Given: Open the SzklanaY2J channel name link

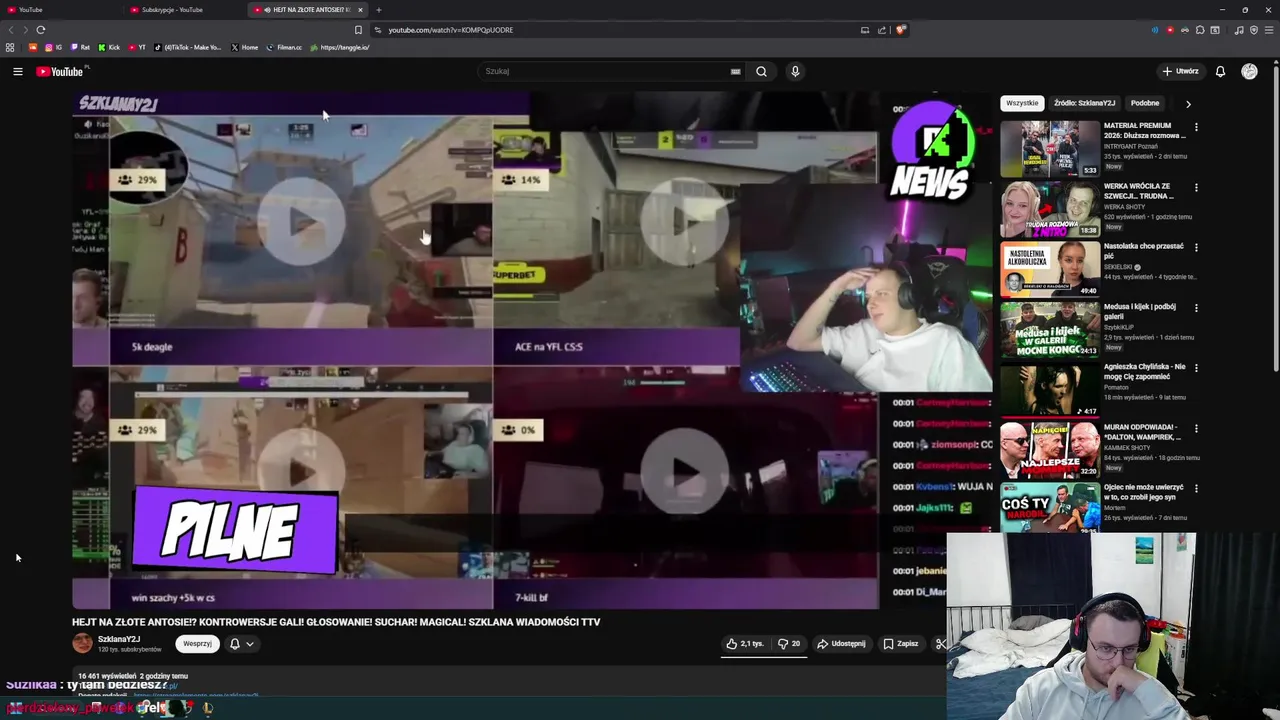Looking at the screenshot, I should (x=119, y=639).
